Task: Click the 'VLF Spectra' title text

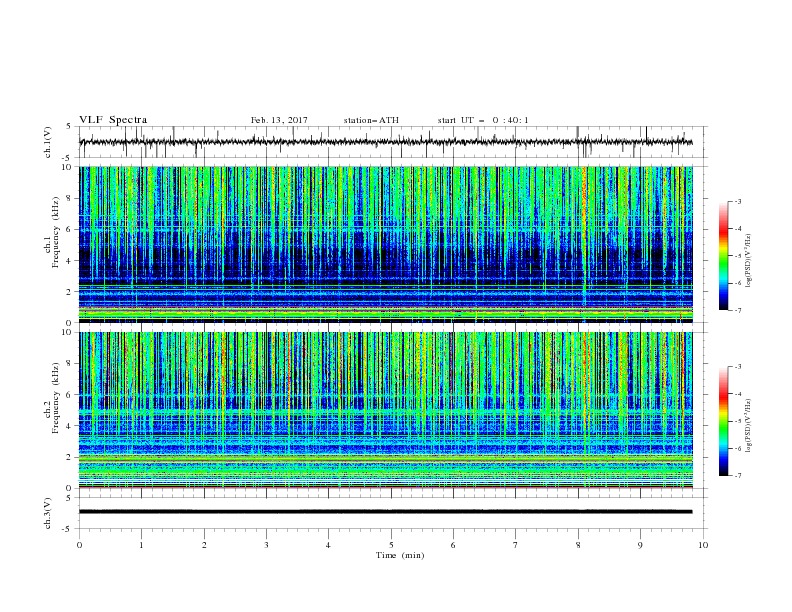Action: [x=113, y=120]
